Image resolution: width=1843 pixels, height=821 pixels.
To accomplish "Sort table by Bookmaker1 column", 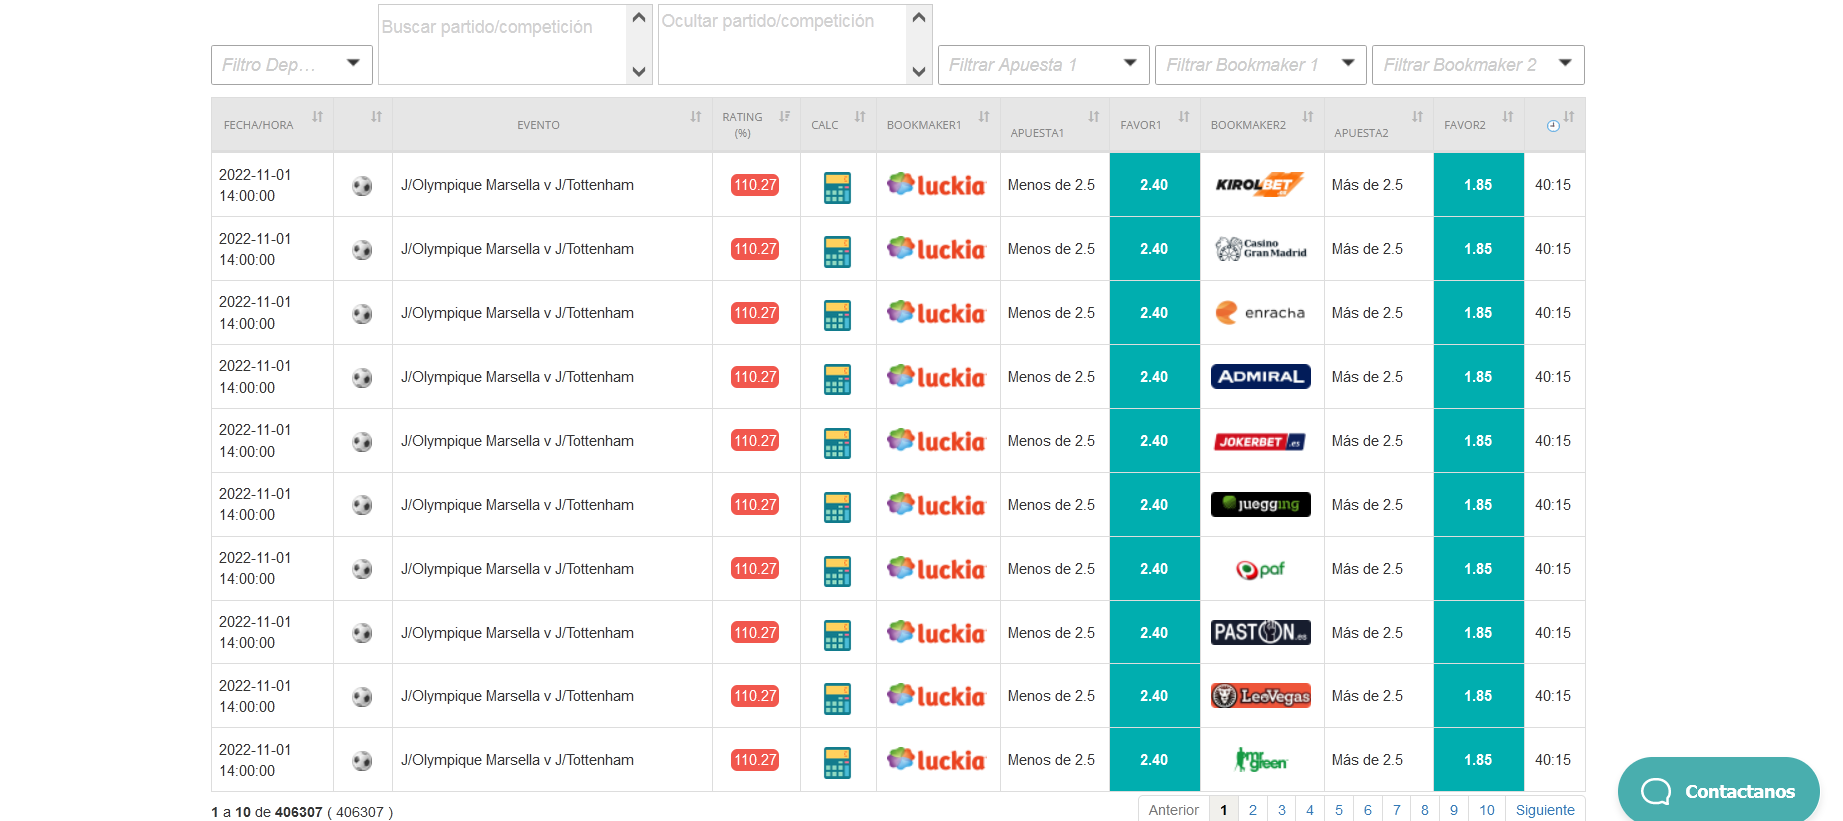I will (x=938, y=124).
